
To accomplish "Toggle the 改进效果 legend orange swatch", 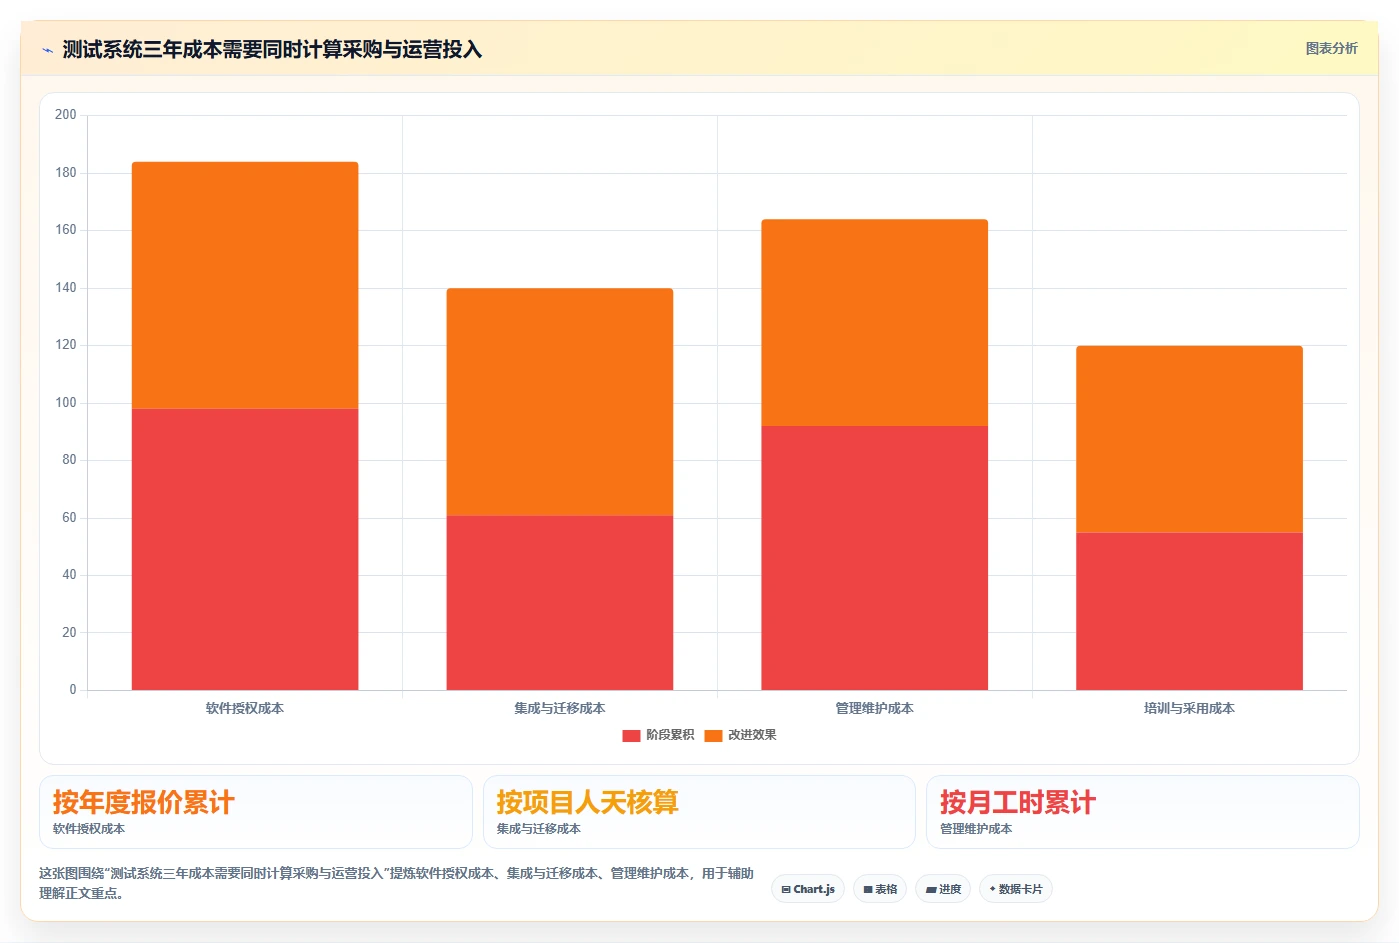I will tap(713, 735).
